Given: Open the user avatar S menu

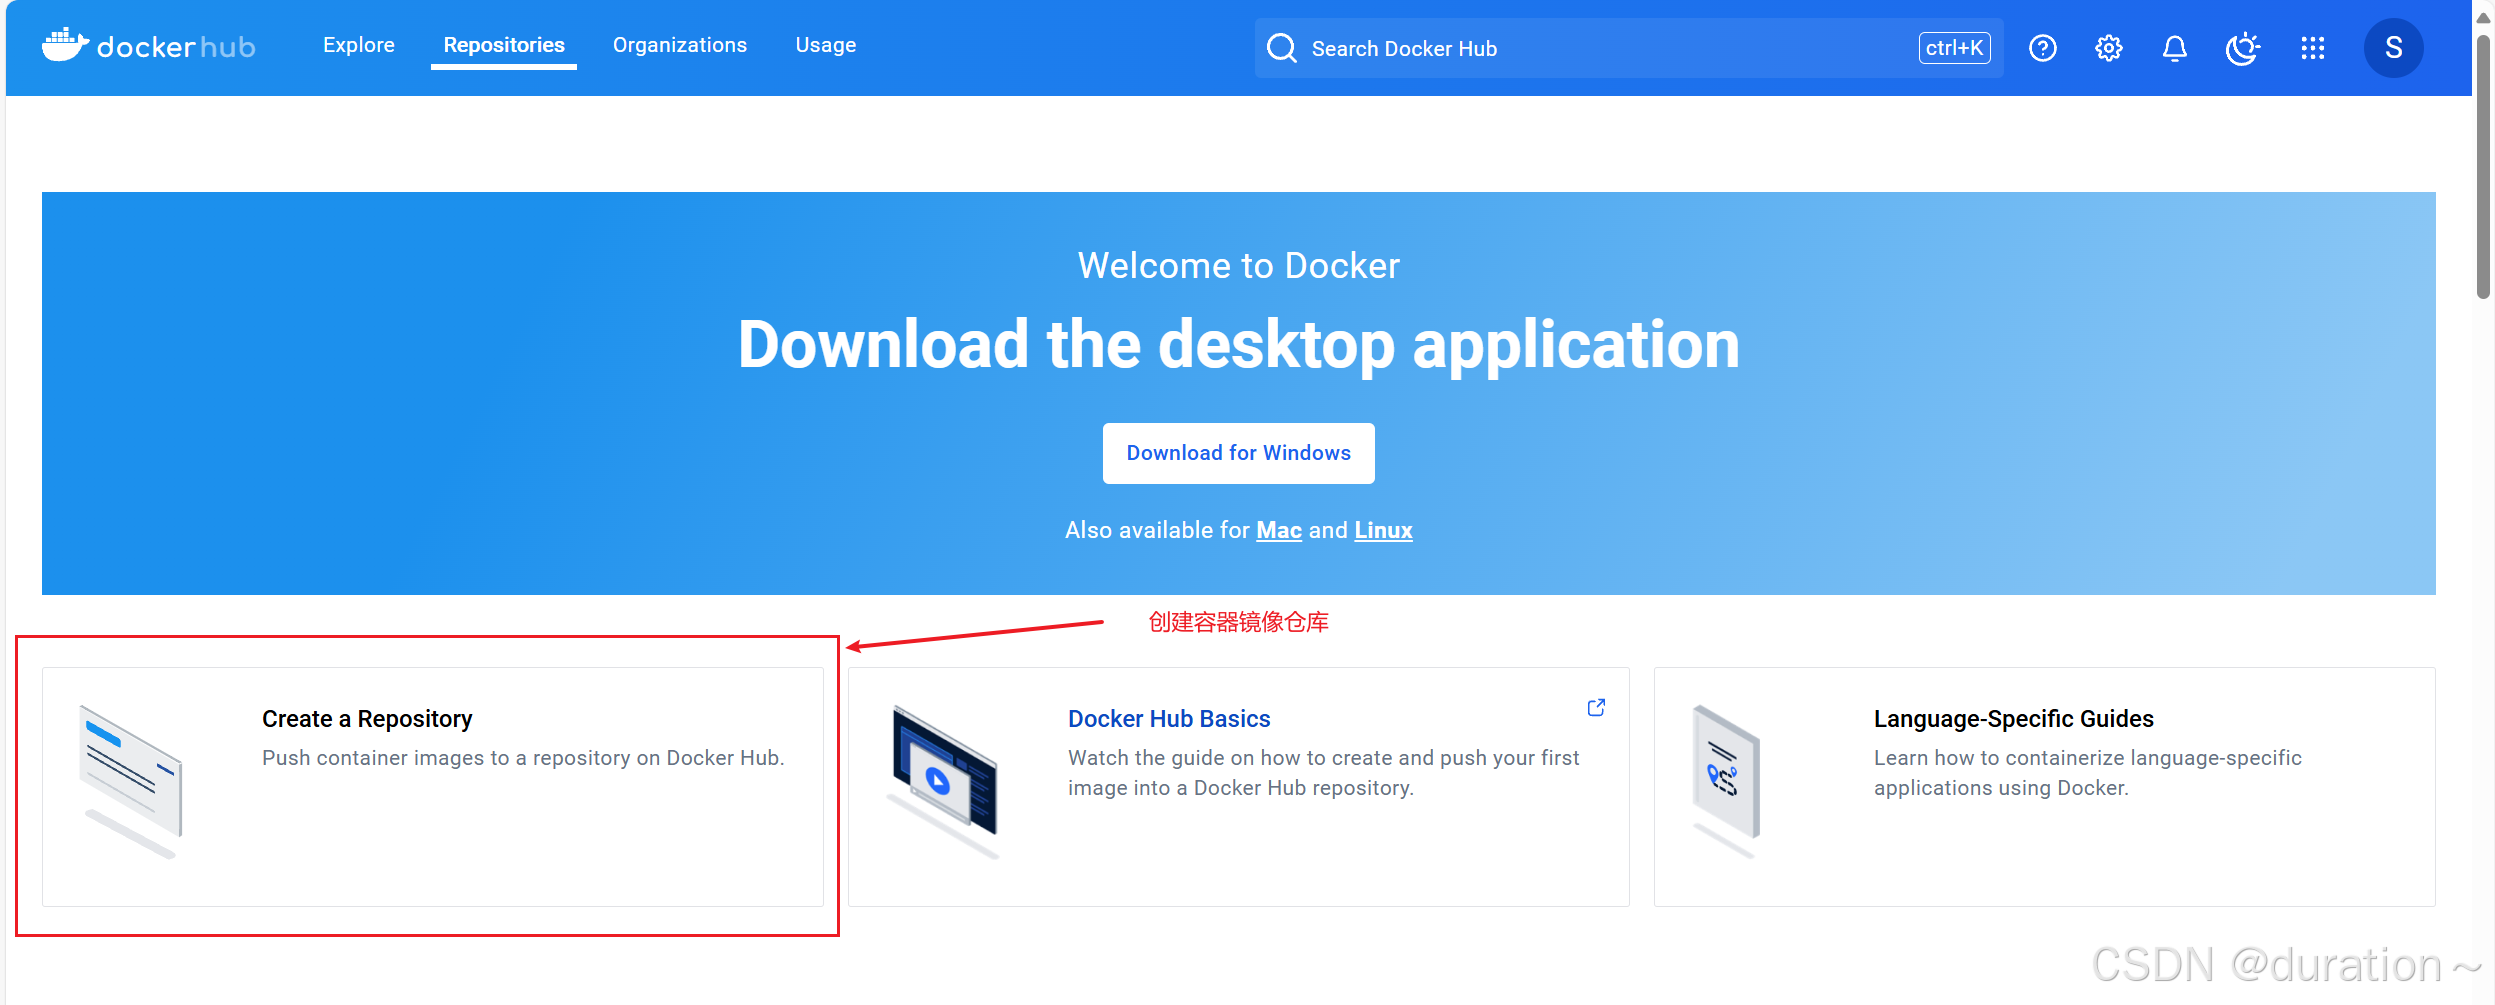Looking at the screenshot, I should (2393, 48).
